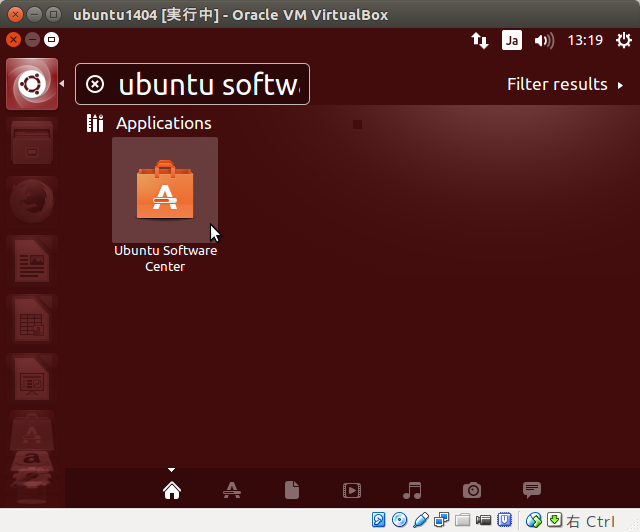This screenshot has width=640, height=532.
Task: Click the Ubuntu Dash home launcher button
Action: 32,84
